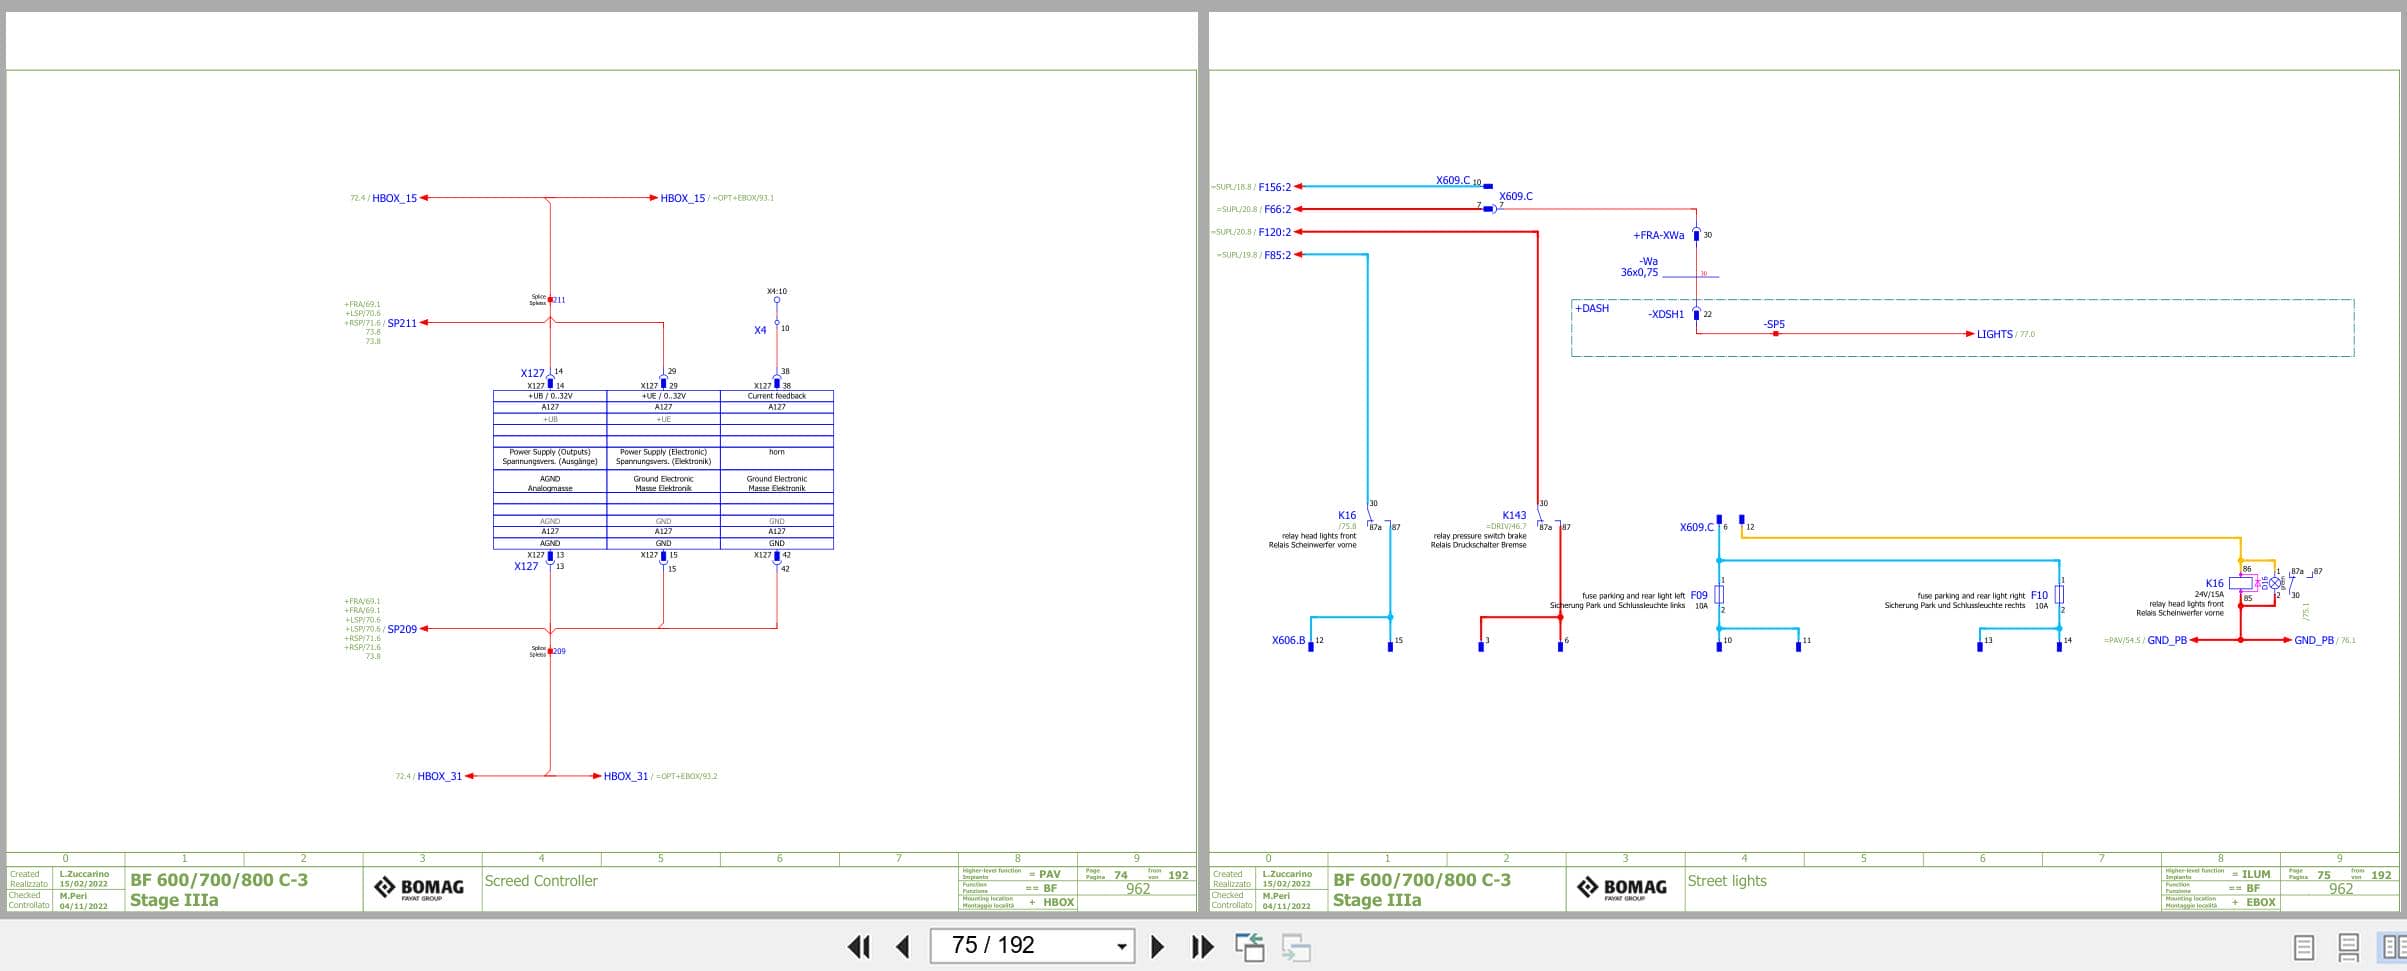Viewport: 2407px width, 971px height.
Task: Enable continuous scrolling page view icon
Action: point(2349,946)
